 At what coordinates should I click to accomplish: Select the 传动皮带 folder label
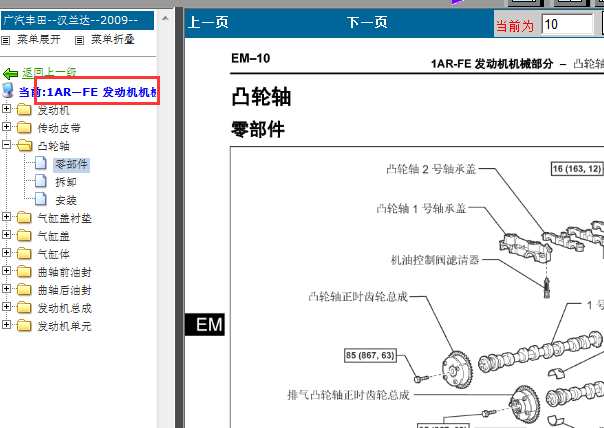coord(59,128)
